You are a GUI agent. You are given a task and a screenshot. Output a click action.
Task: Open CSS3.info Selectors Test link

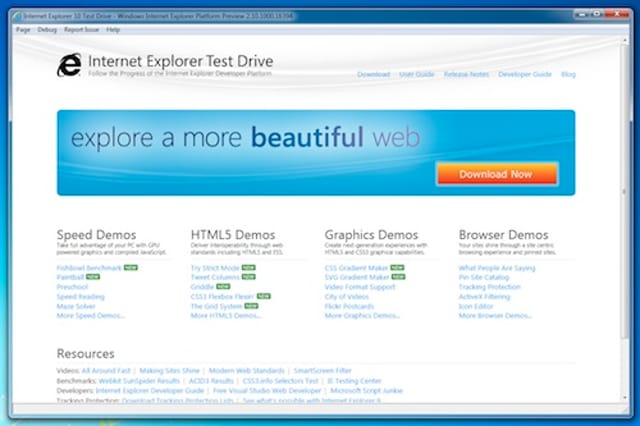coord(280,381)
